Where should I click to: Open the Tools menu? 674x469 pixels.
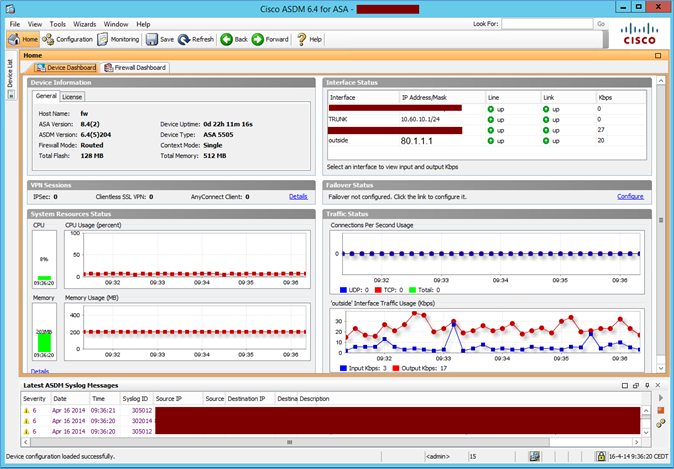(58, 24)
